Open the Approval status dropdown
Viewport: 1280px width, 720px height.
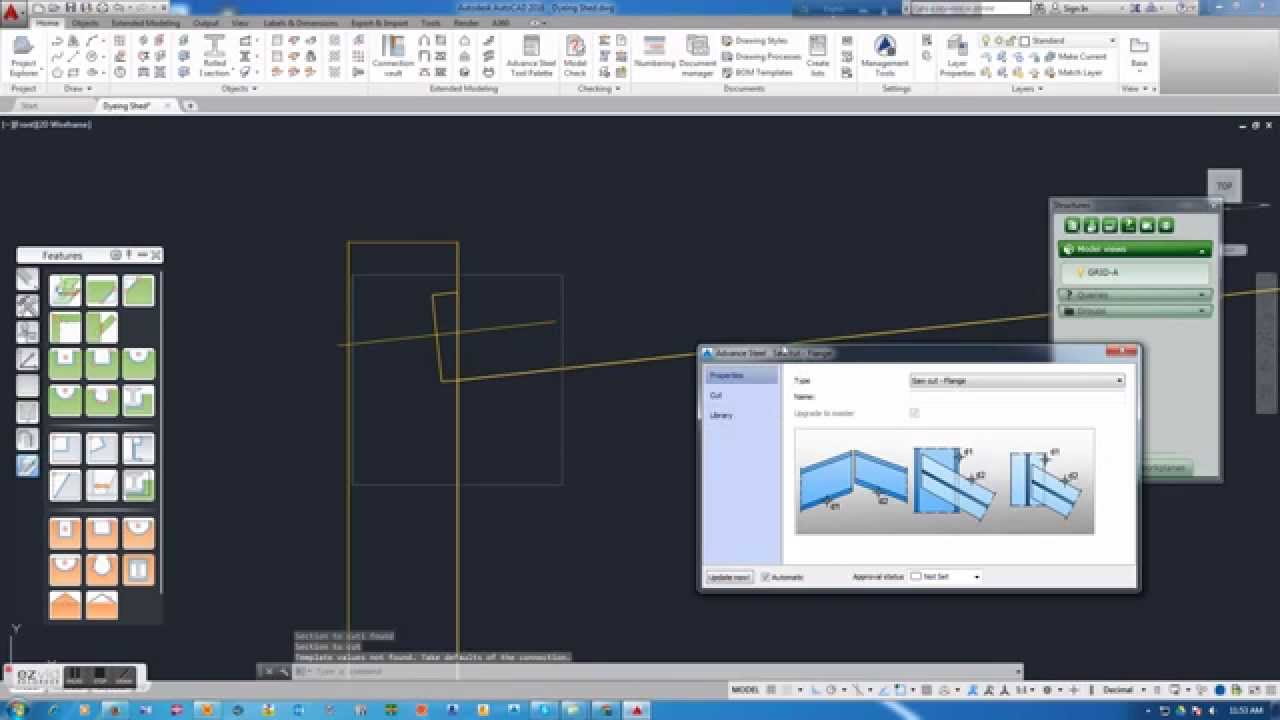pyautogui.click(x=945, y=577)
